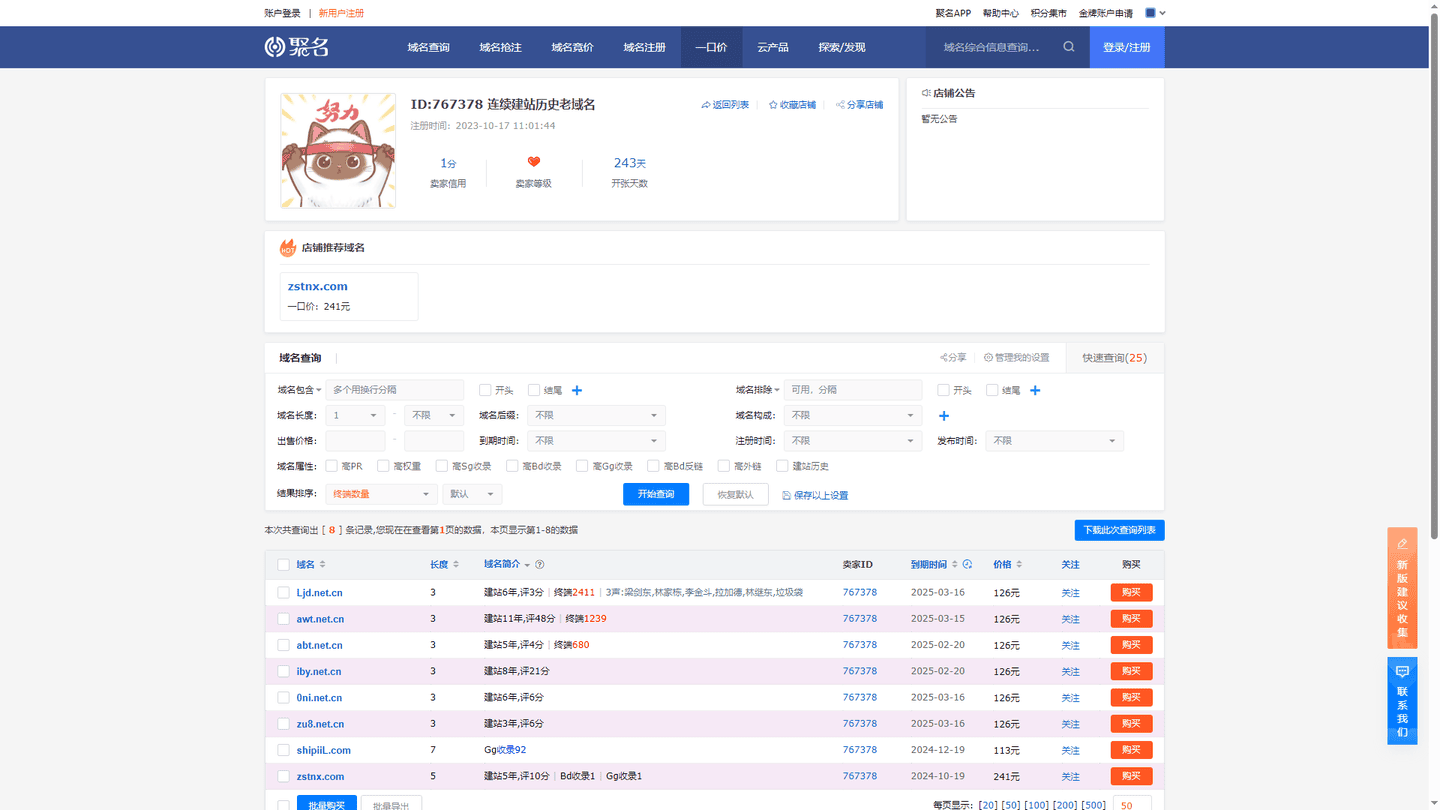Open the 云产品 nav menu

point(772,47)
